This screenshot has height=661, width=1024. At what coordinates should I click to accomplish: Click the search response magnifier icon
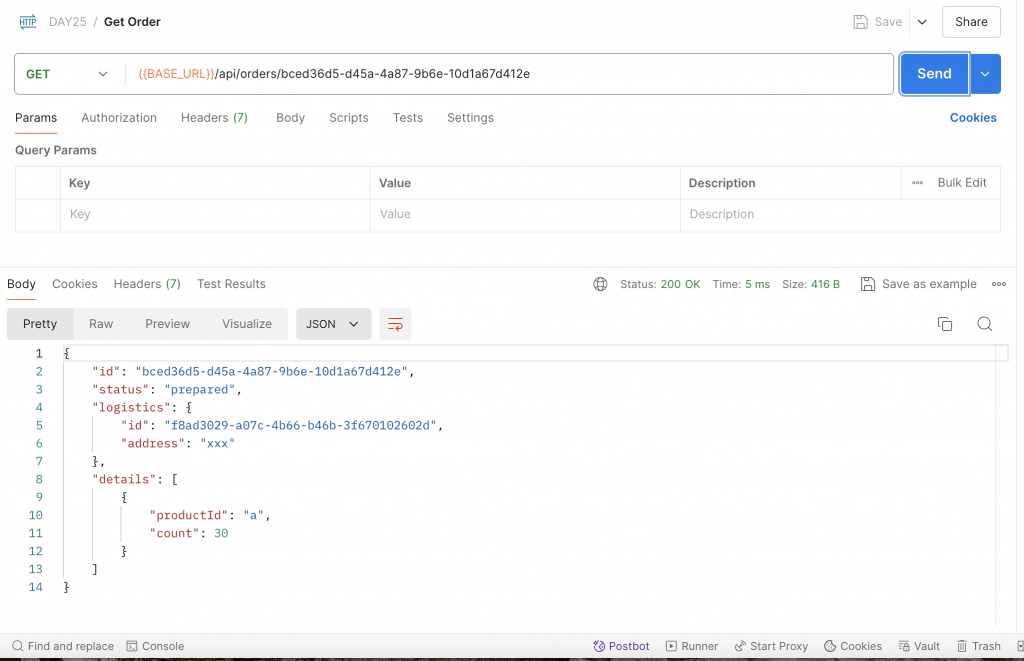tap(984, 324)
